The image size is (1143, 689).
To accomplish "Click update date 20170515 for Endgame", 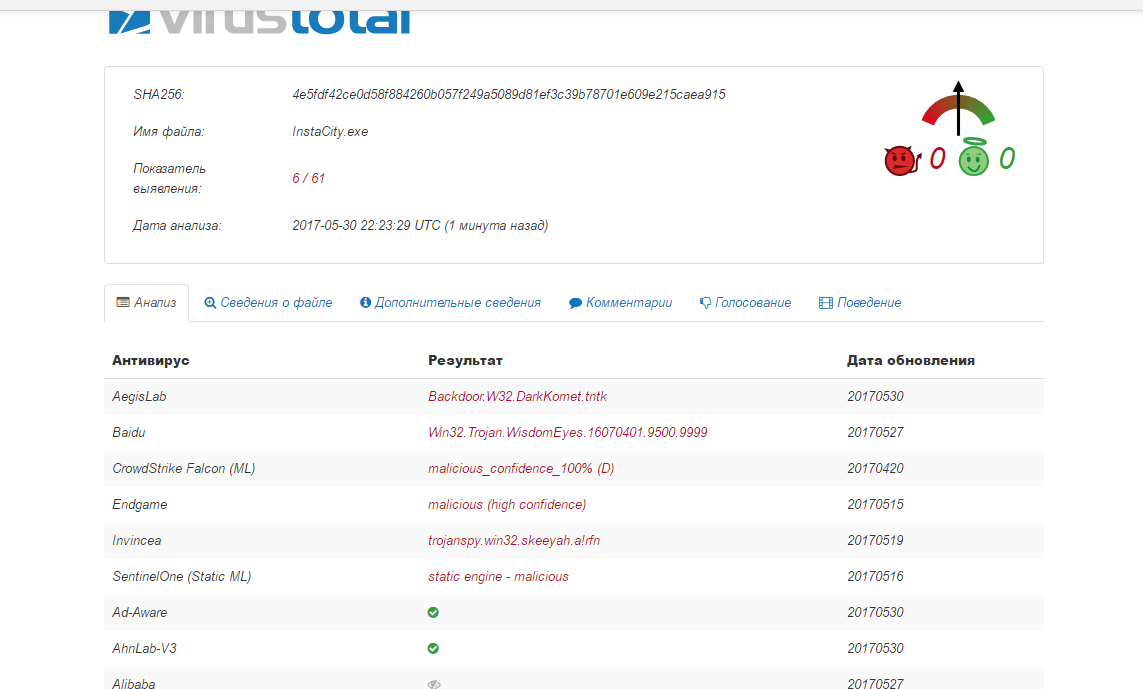I will coord(875,505).
